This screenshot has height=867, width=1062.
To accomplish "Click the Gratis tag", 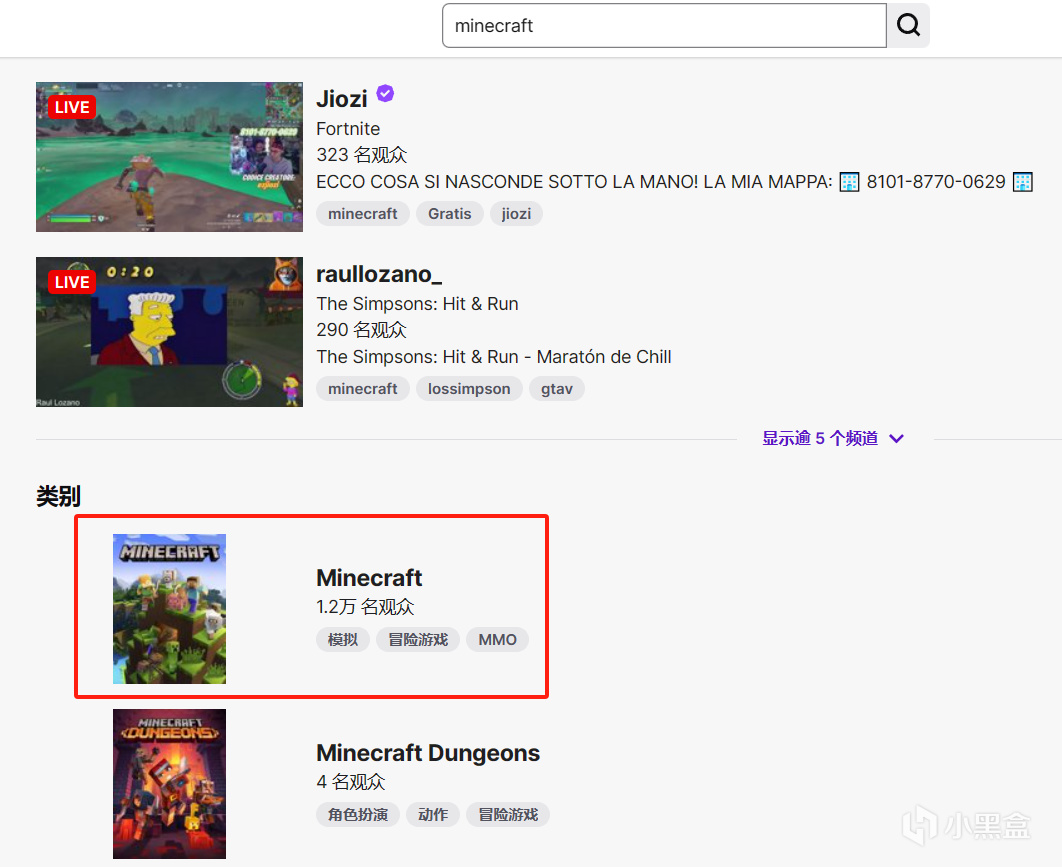I will (x=450, y=214).
